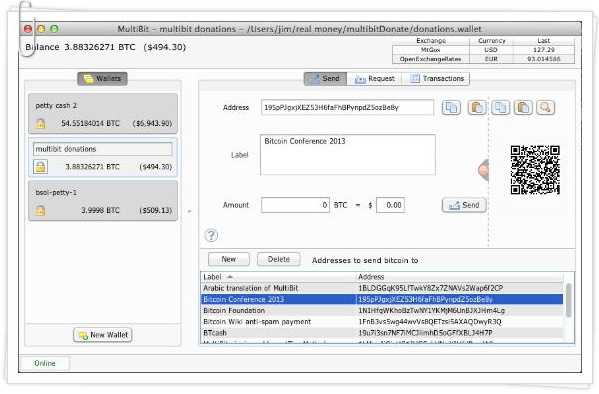Click the Address column header in table

tap(460, 277)
